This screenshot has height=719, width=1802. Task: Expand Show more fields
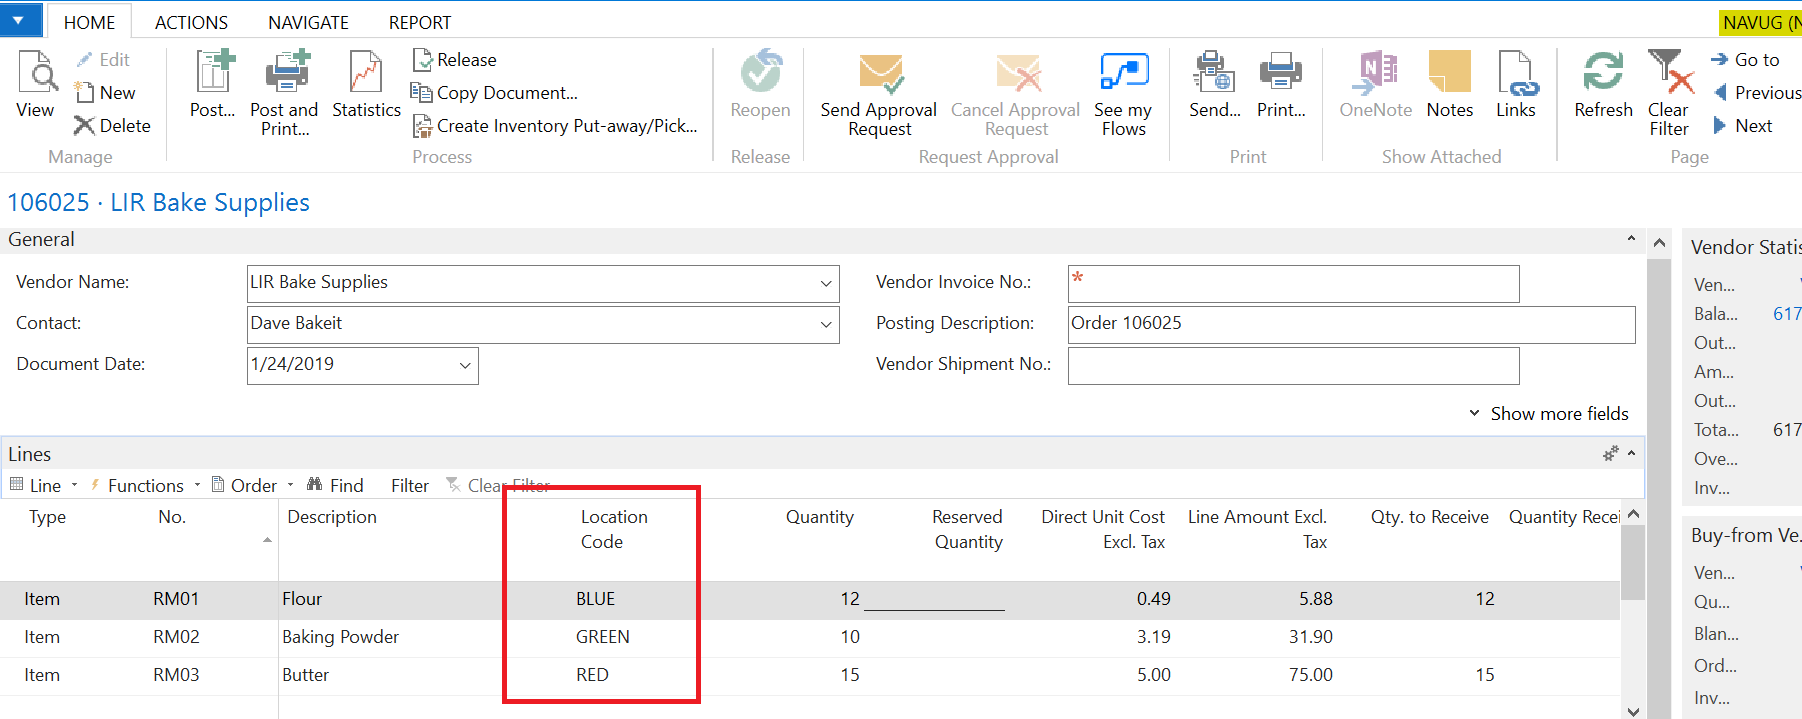click(1548, 414)
